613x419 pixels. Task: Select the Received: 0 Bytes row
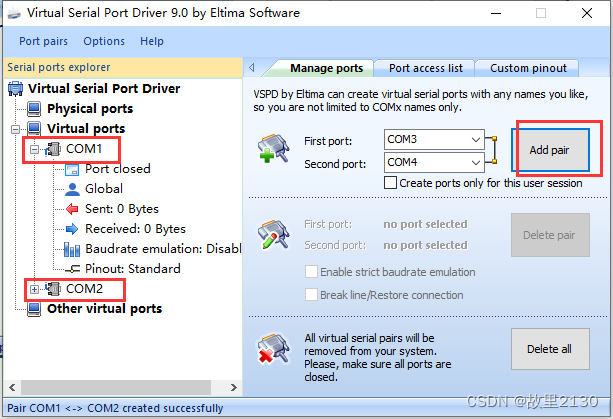point(135,229)
